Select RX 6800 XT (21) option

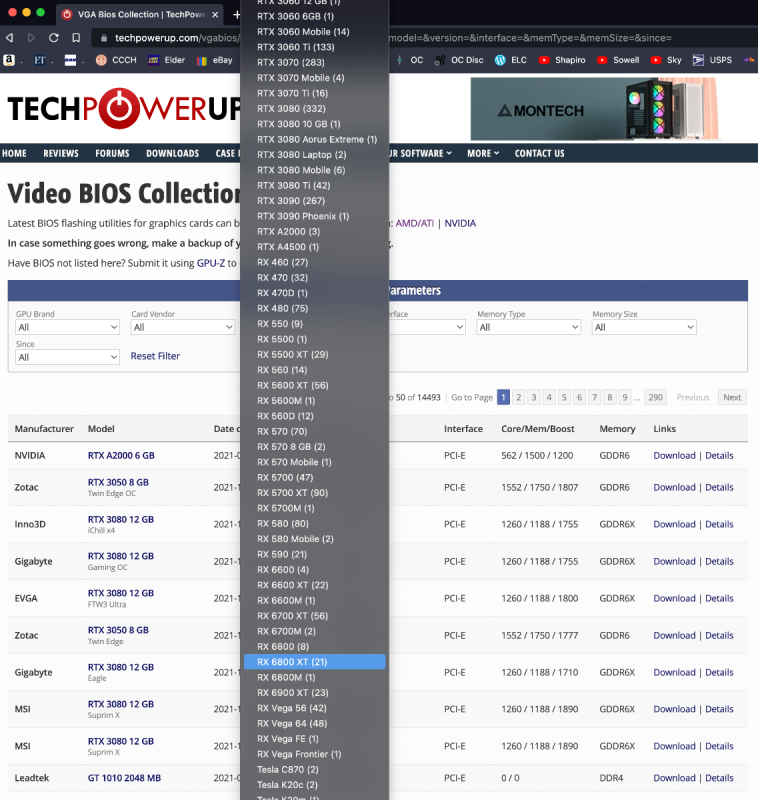315,662
